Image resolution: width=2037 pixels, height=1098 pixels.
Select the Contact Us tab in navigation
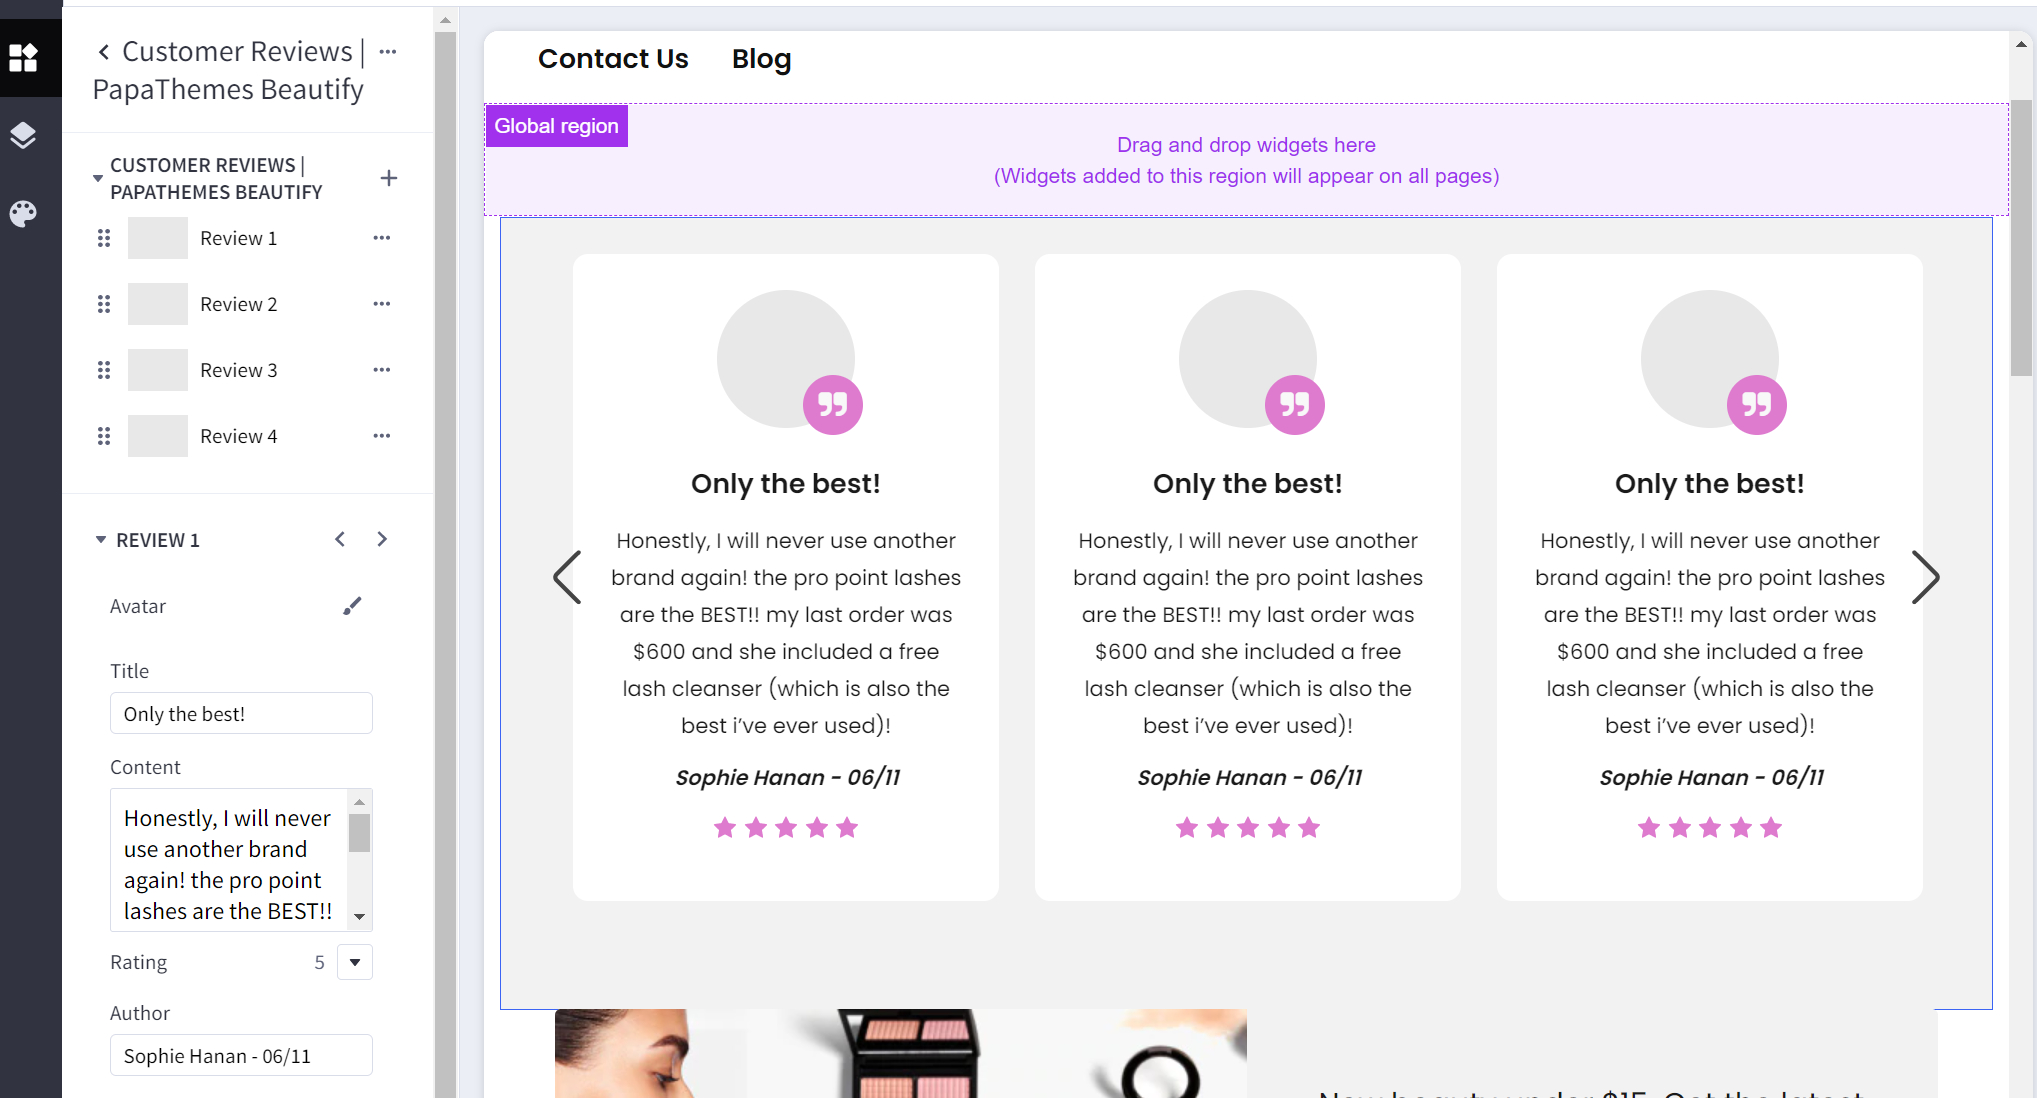tap(614, 59)
